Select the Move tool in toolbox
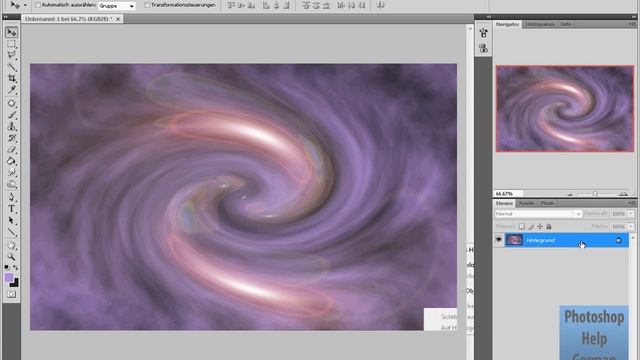The height and width of the screenshot is (360, 640). pos(11,32)
